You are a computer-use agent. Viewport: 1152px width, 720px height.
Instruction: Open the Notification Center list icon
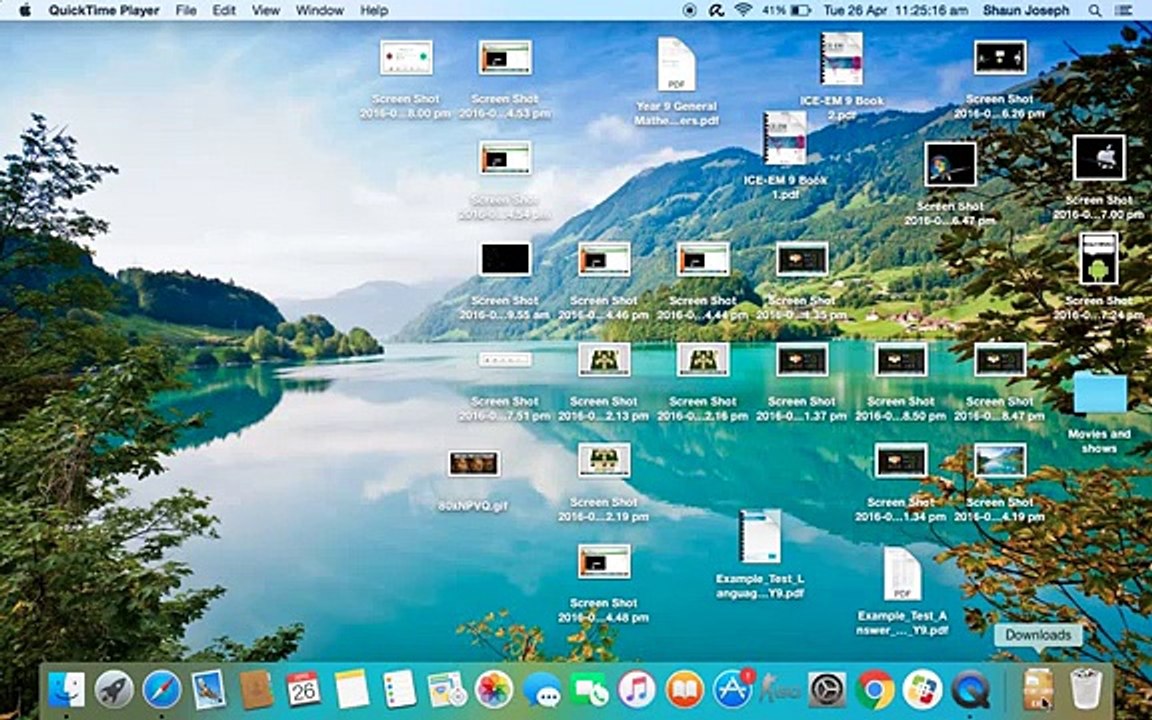pos(1127,10)
